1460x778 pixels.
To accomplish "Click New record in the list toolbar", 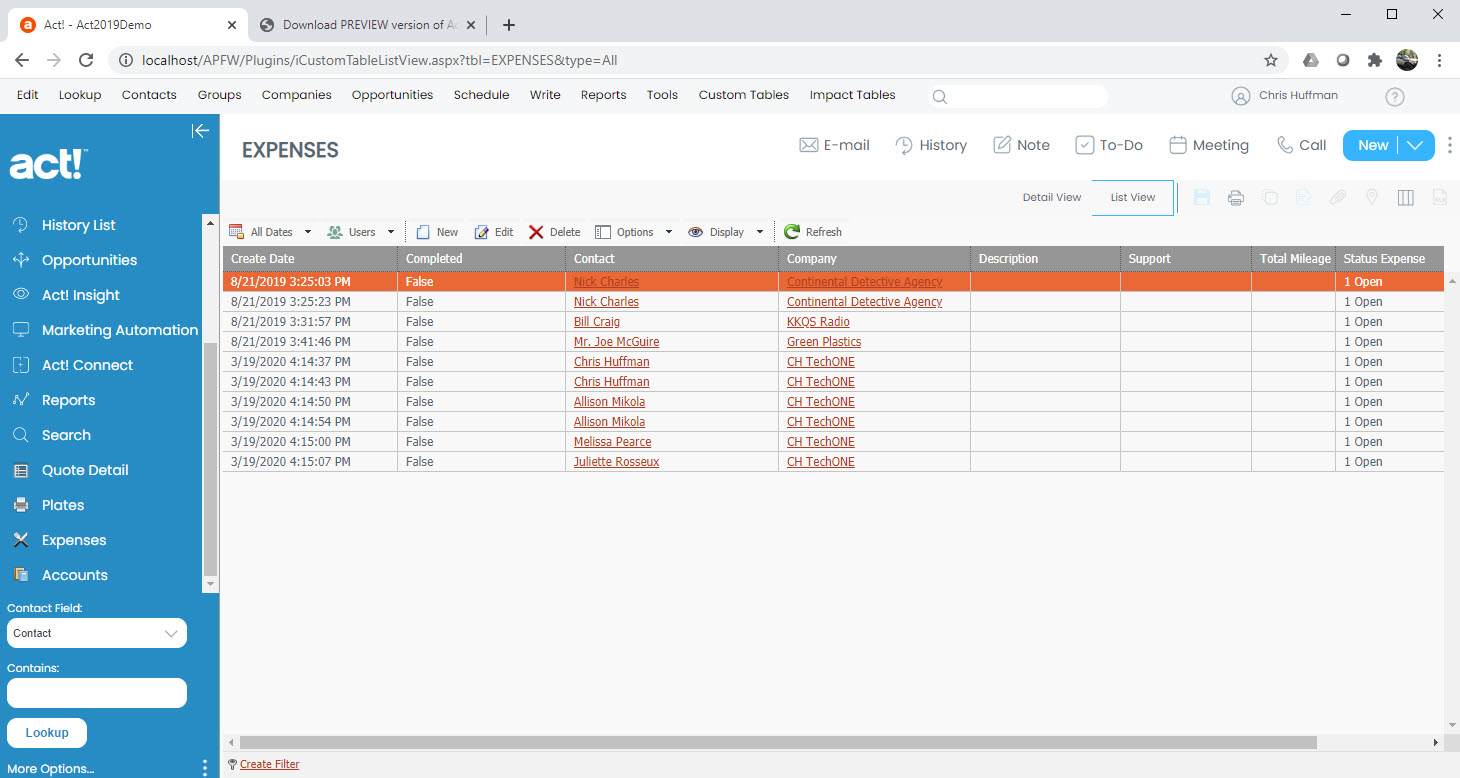I will click(x=437, y=232).
